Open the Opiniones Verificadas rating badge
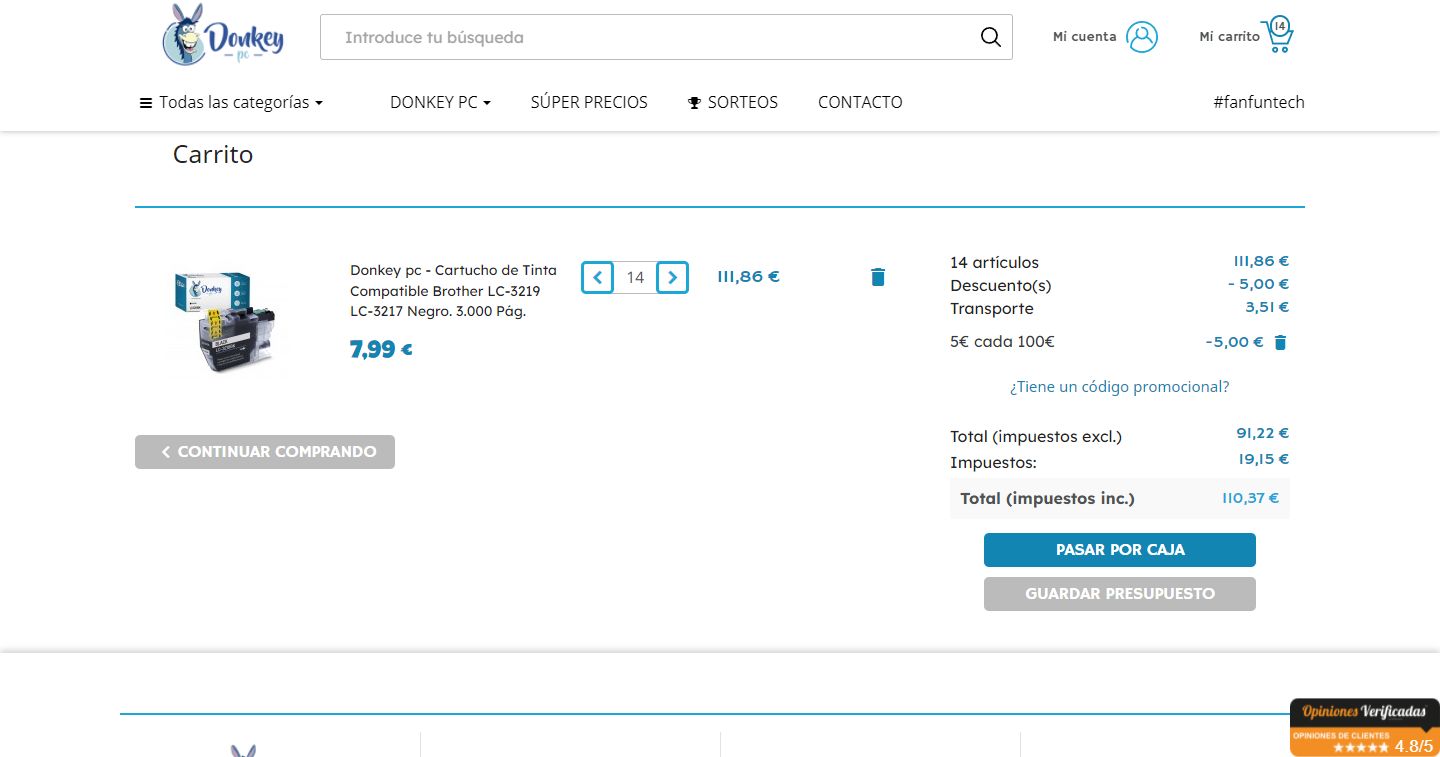 point(1364,727)
